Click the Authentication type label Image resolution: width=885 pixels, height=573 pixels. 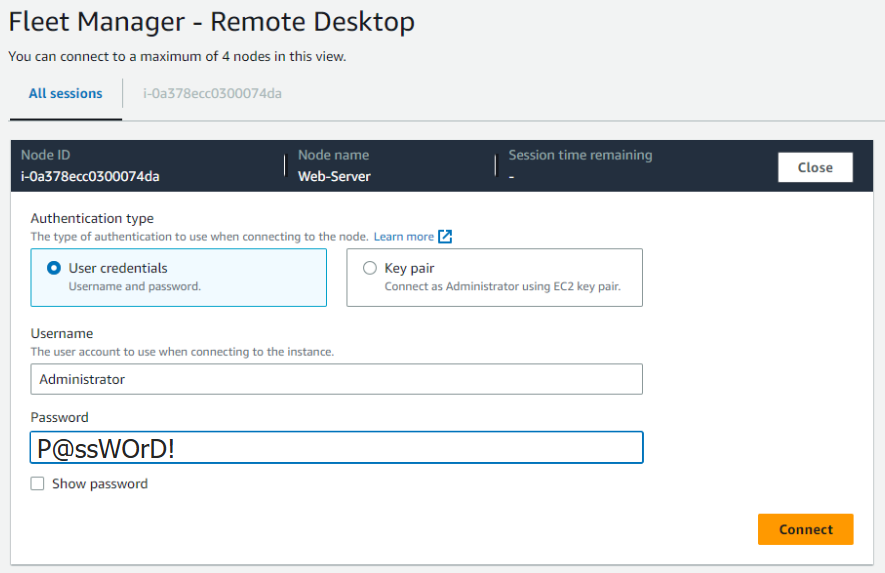(x=92, y=218)
